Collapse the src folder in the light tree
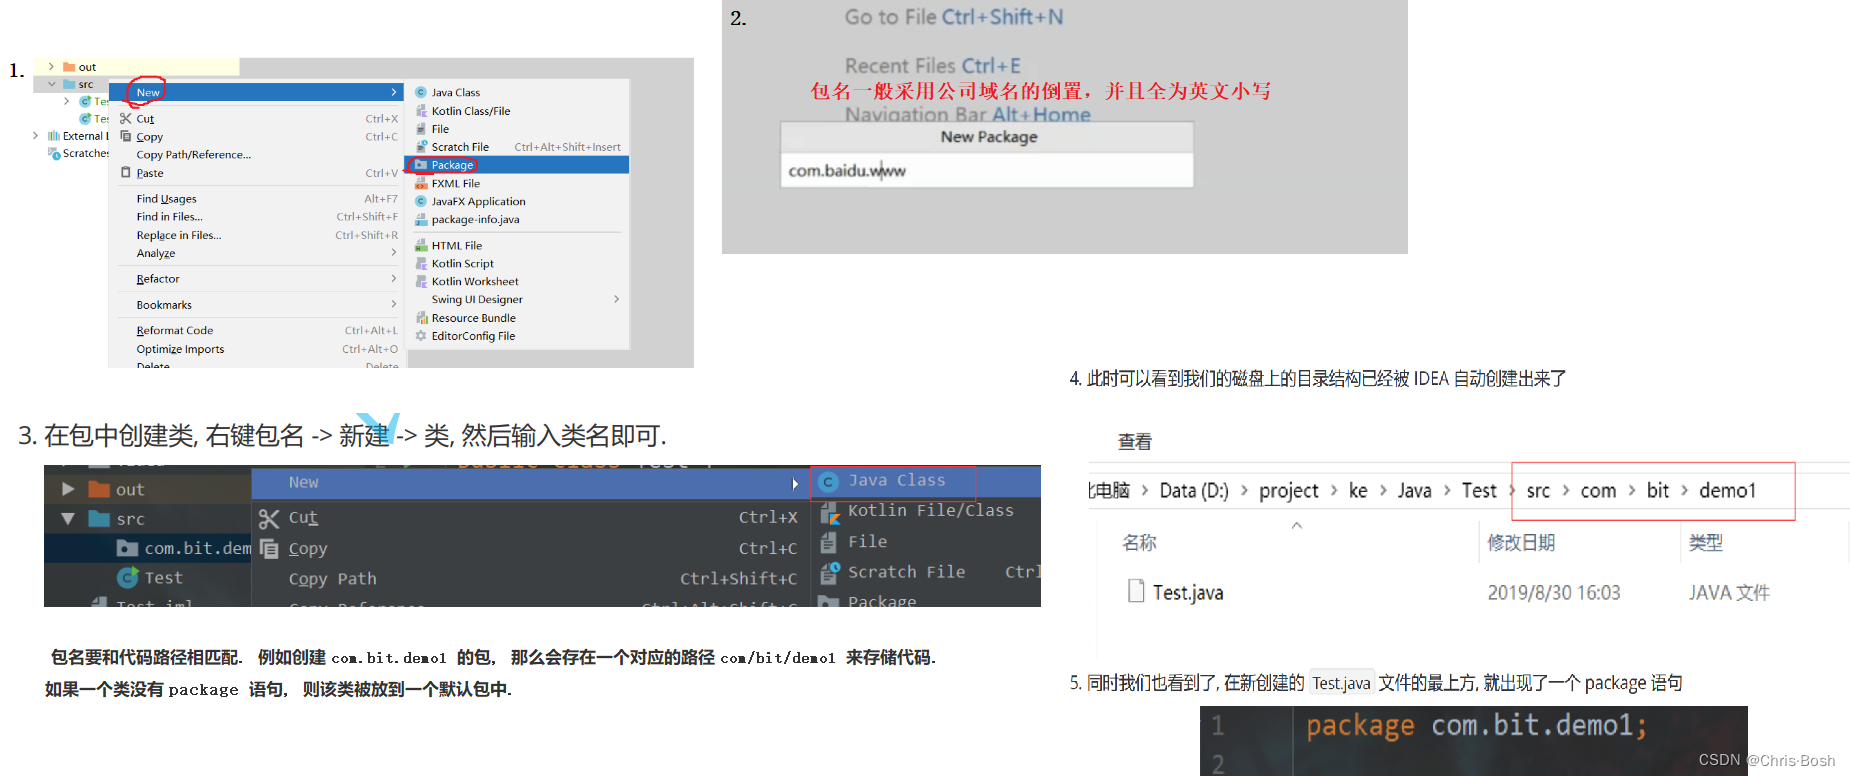The width and height of the screenshot is (1850, 776). (x=51, y=84)
